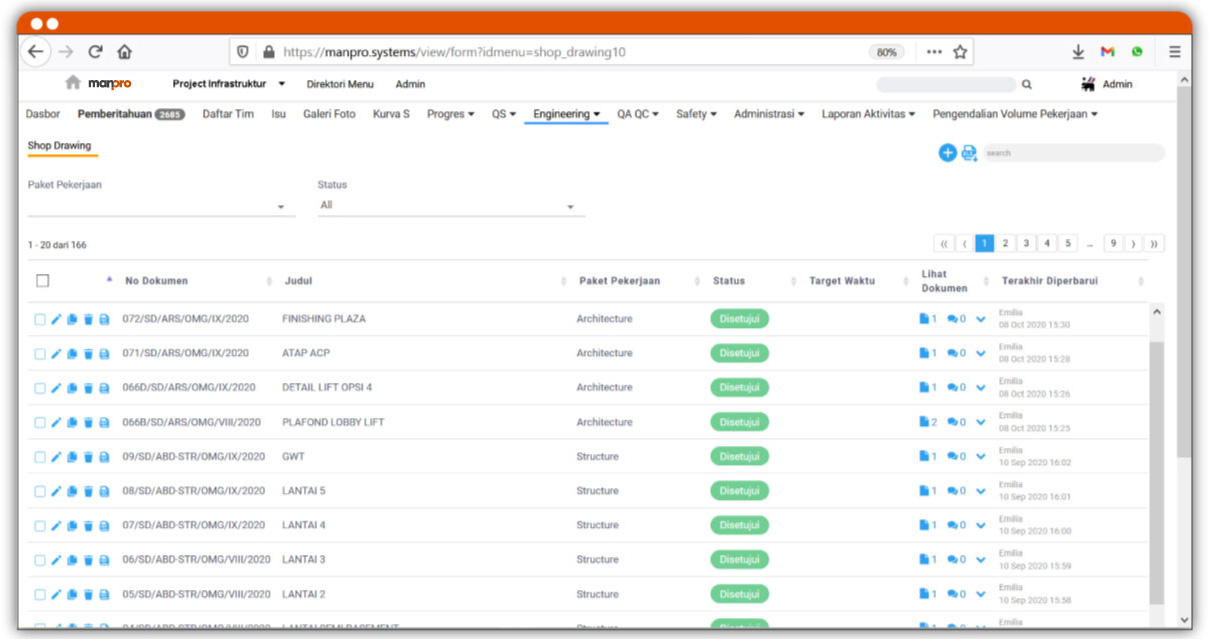The width and height of the screenshot is (1209, 639).
Task: Click the Direktori Menu link
Action: [340, 84]
